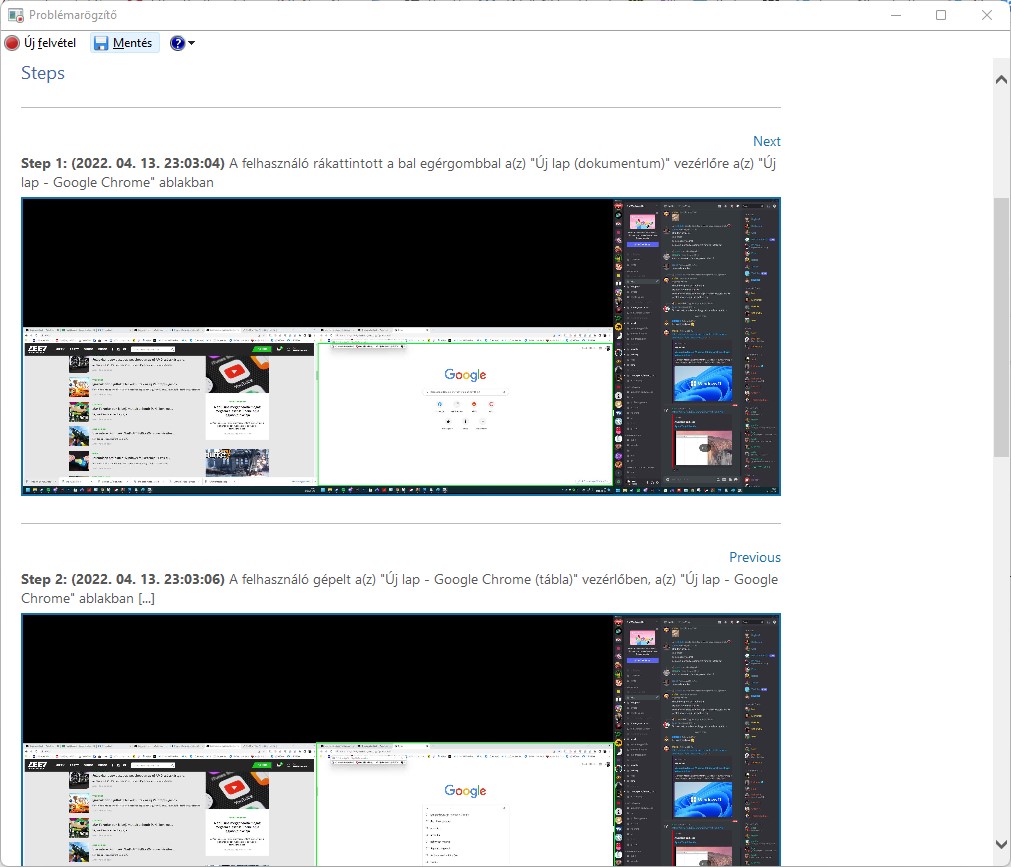
Task: Click the floppy disk icon beside Mentés
Action: click(x=101, y=43)
